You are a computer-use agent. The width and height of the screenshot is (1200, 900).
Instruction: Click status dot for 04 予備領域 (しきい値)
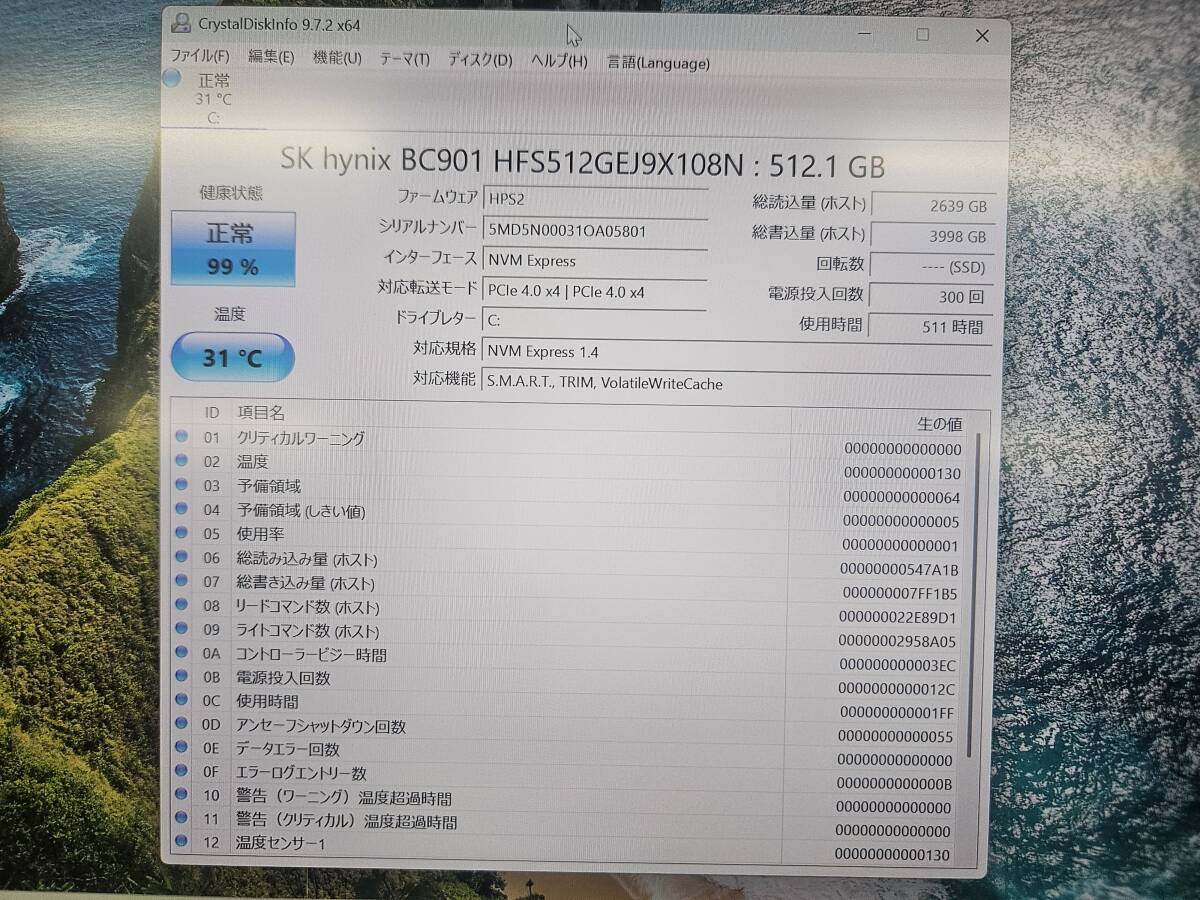pyautogui.click(x=182, y=509)
